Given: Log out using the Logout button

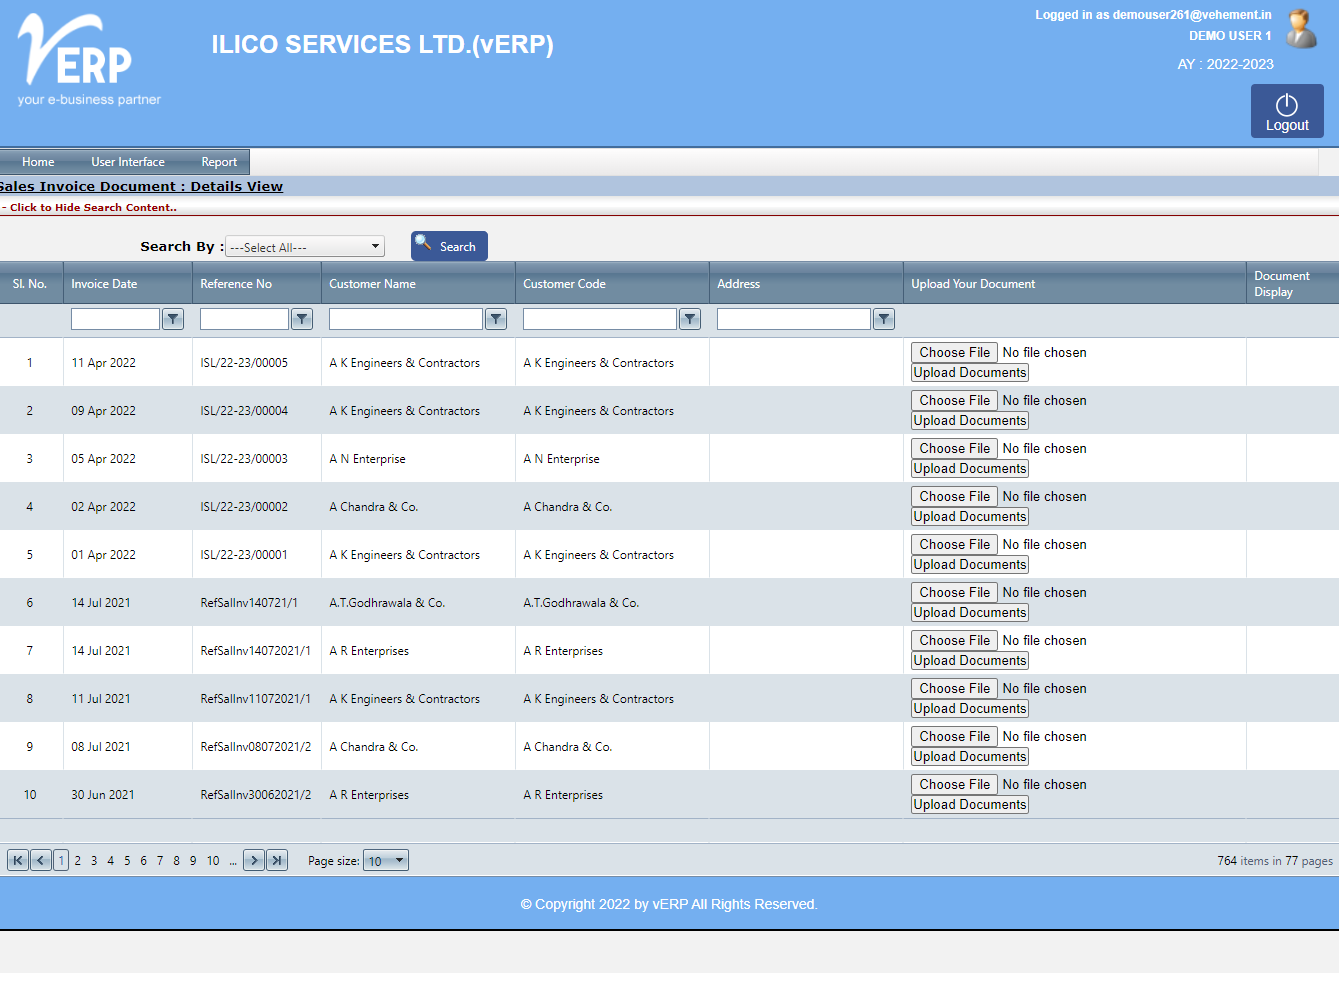Looking at the screenshot, I should pos(1287,111).
